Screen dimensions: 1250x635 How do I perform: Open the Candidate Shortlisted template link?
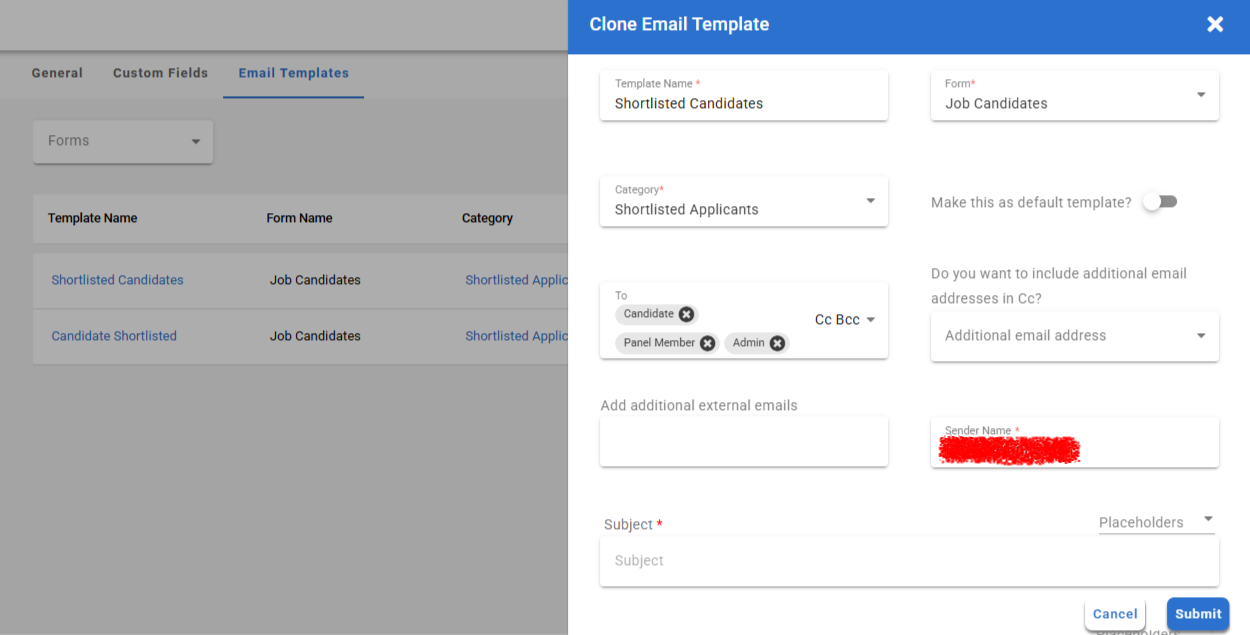coord(114,336)
